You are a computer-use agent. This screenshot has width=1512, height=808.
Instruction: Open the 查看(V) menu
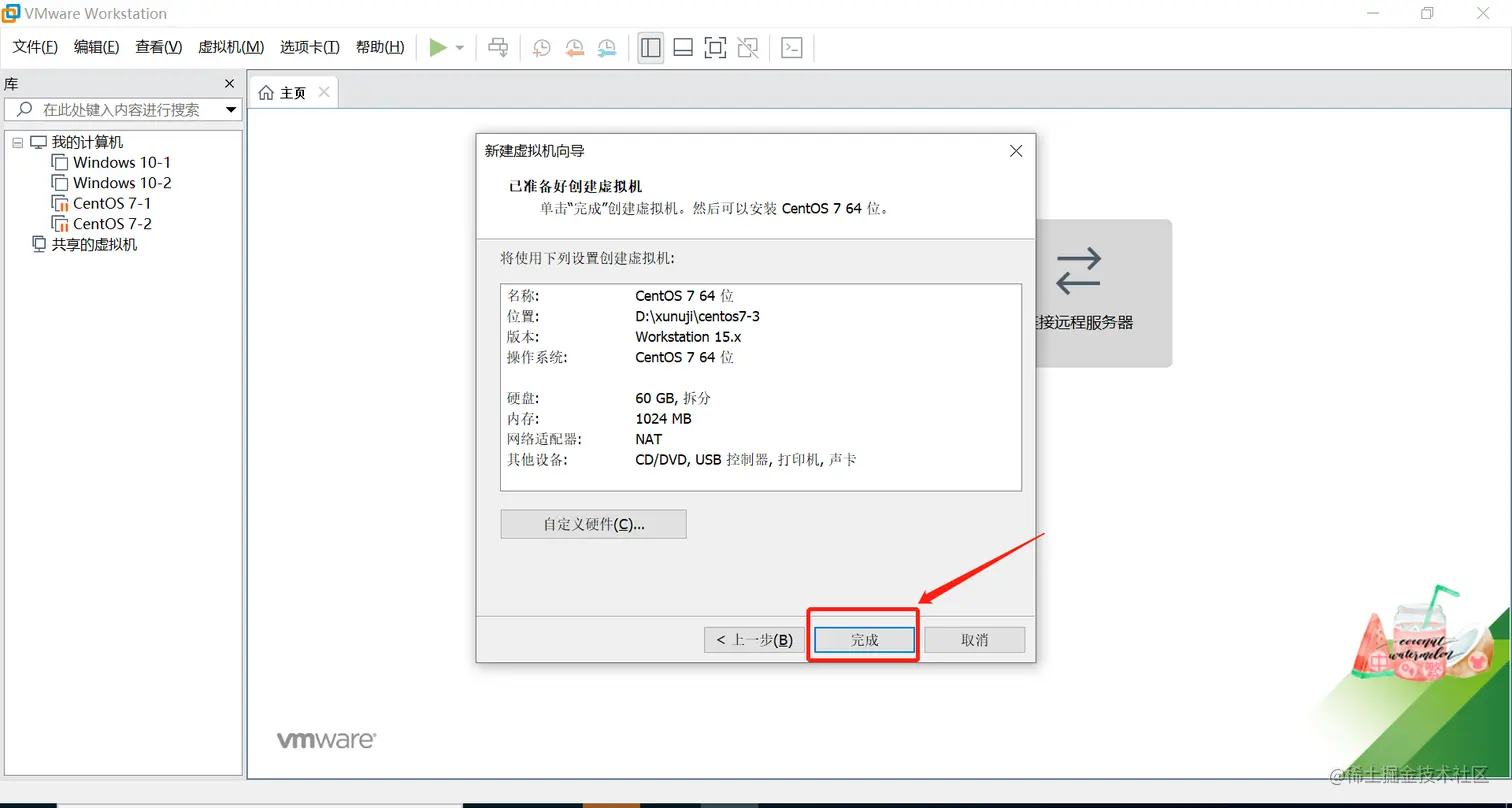tap(159, 47)
